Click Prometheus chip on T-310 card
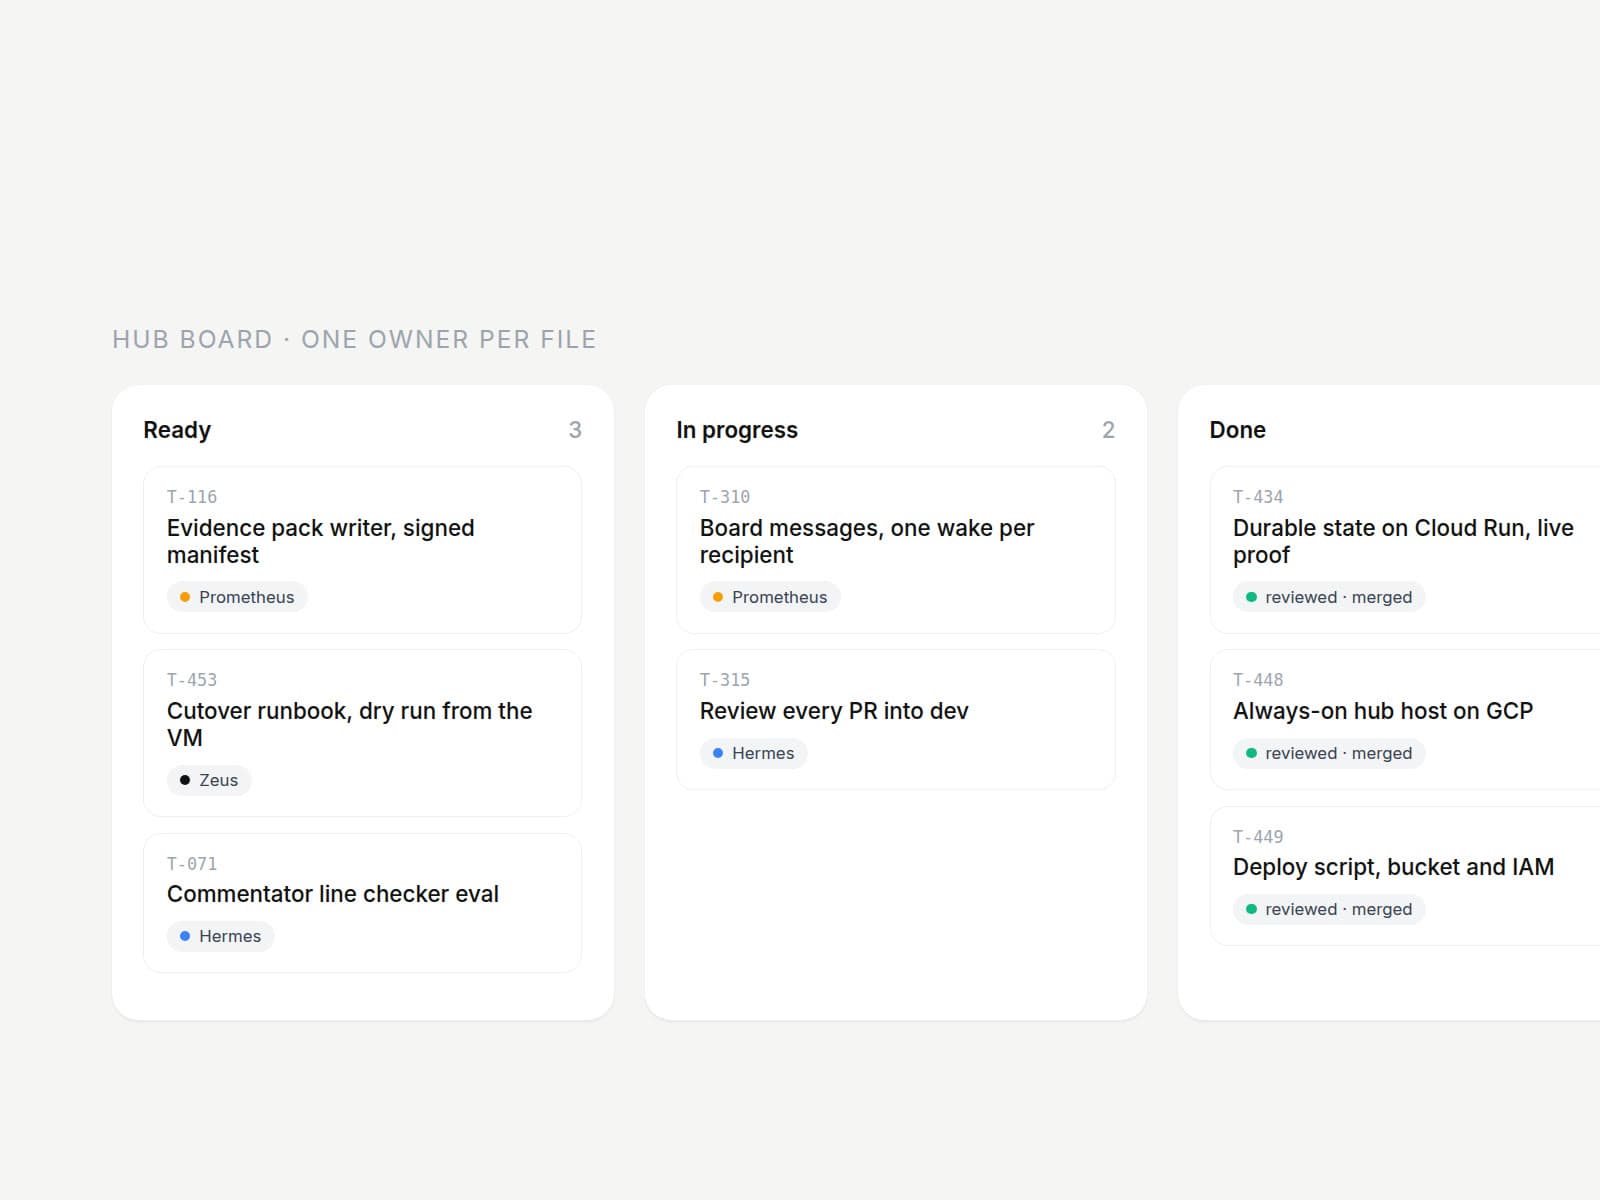This screenshot has height=1200, width=1600. tap(770, 597)
